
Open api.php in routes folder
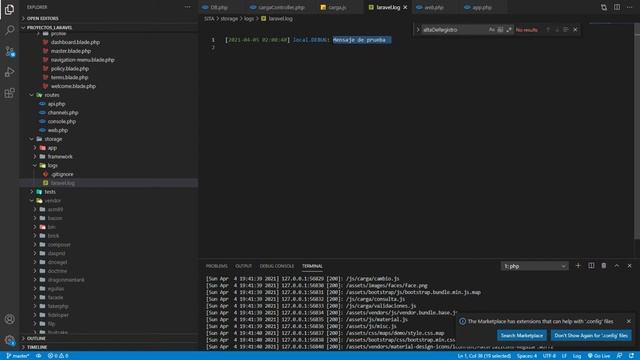point(56,104)
